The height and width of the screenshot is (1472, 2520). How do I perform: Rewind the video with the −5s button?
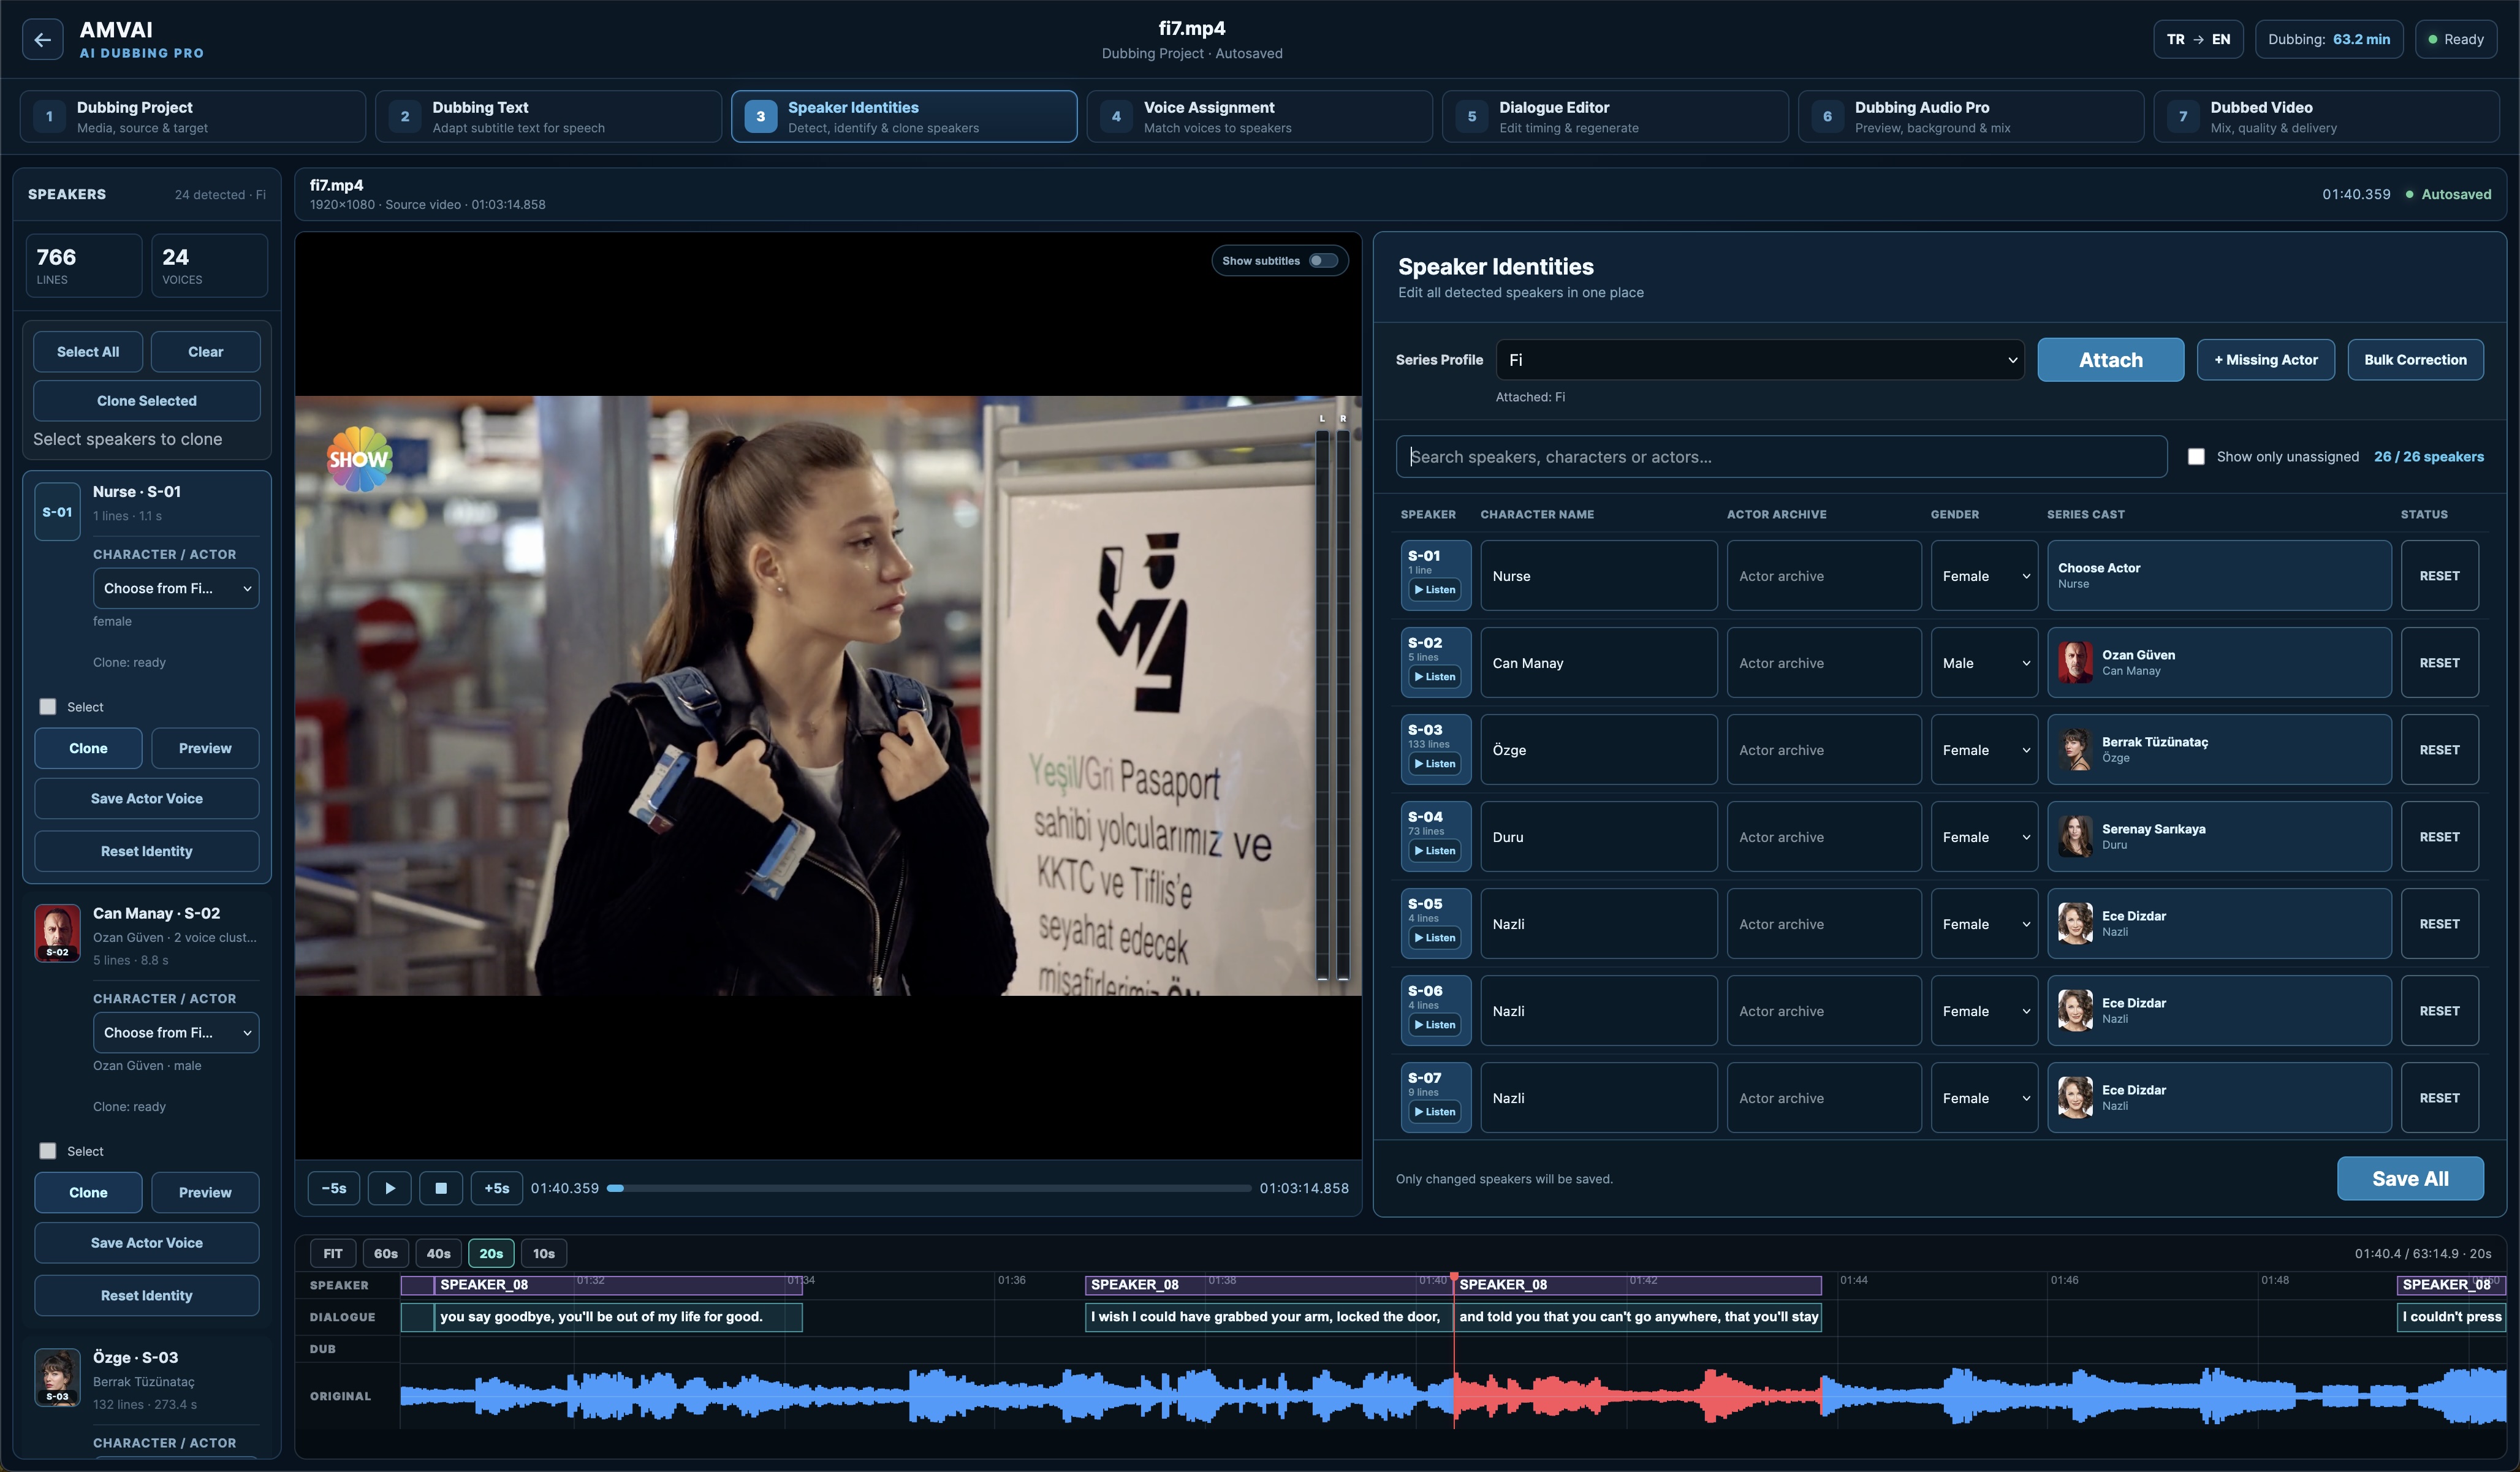pos(334,1188)
